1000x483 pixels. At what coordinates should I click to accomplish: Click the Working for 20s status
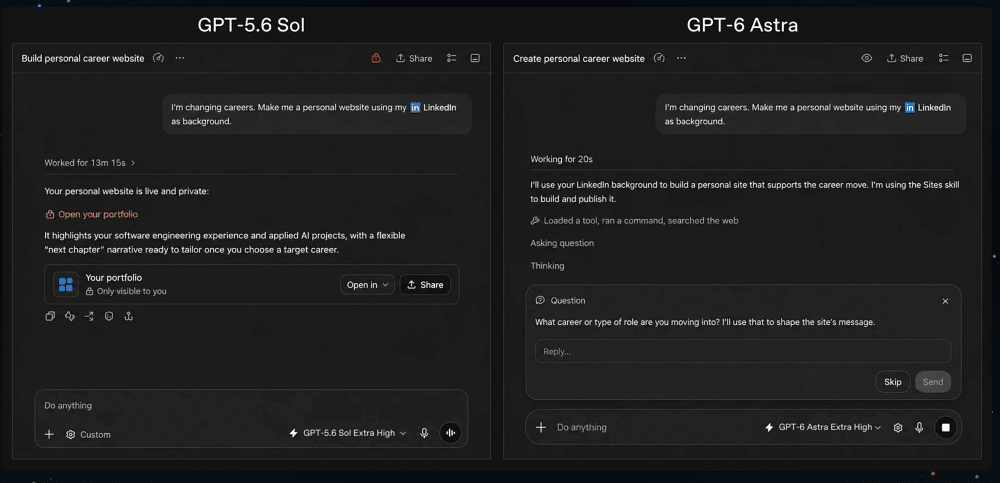click(562, 159)
